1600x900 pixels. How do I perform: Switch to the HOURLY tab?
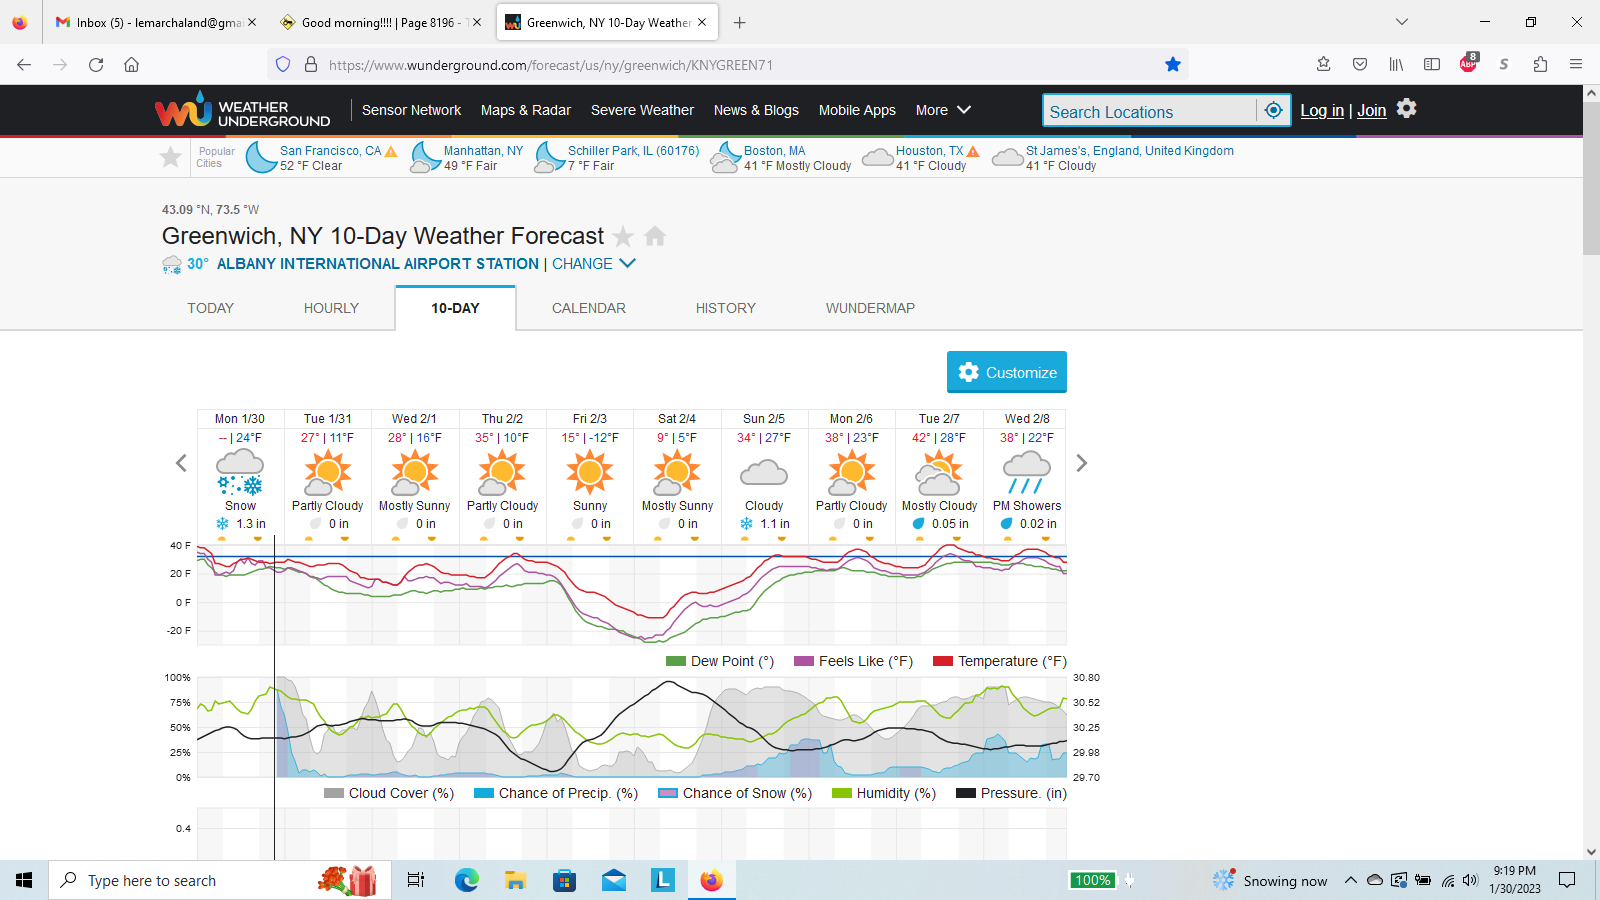331,308
